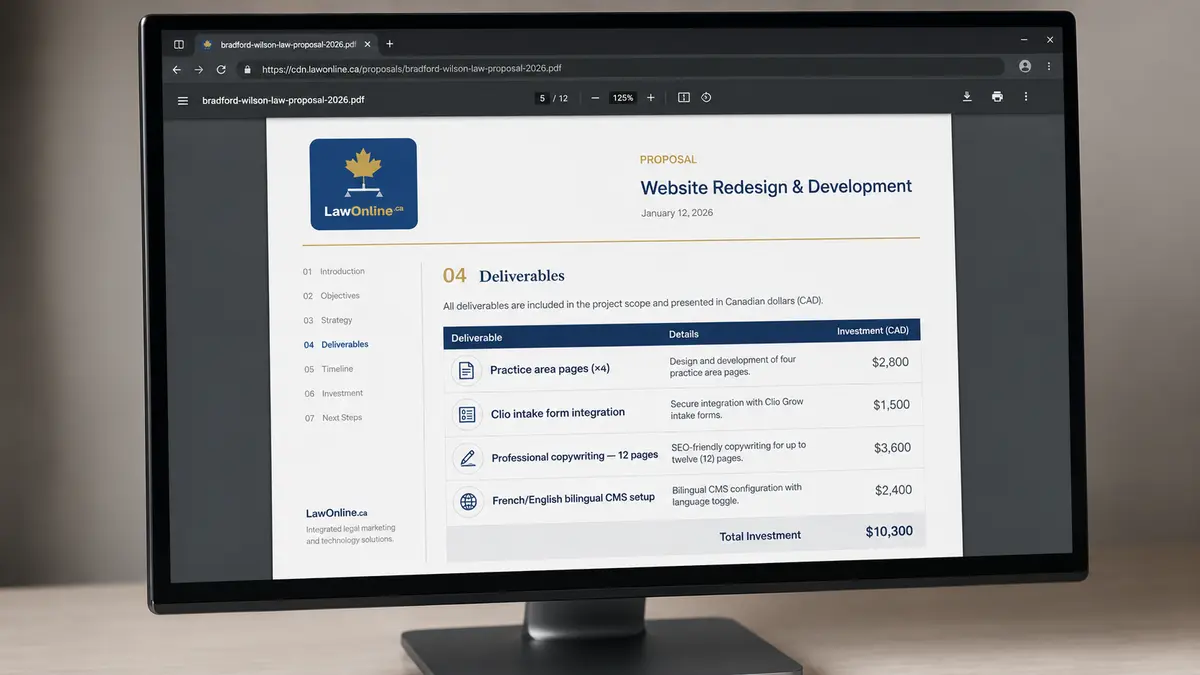Click the bilingual CMS globe icon
1200x675 pixels.
[x=467, y=501]
